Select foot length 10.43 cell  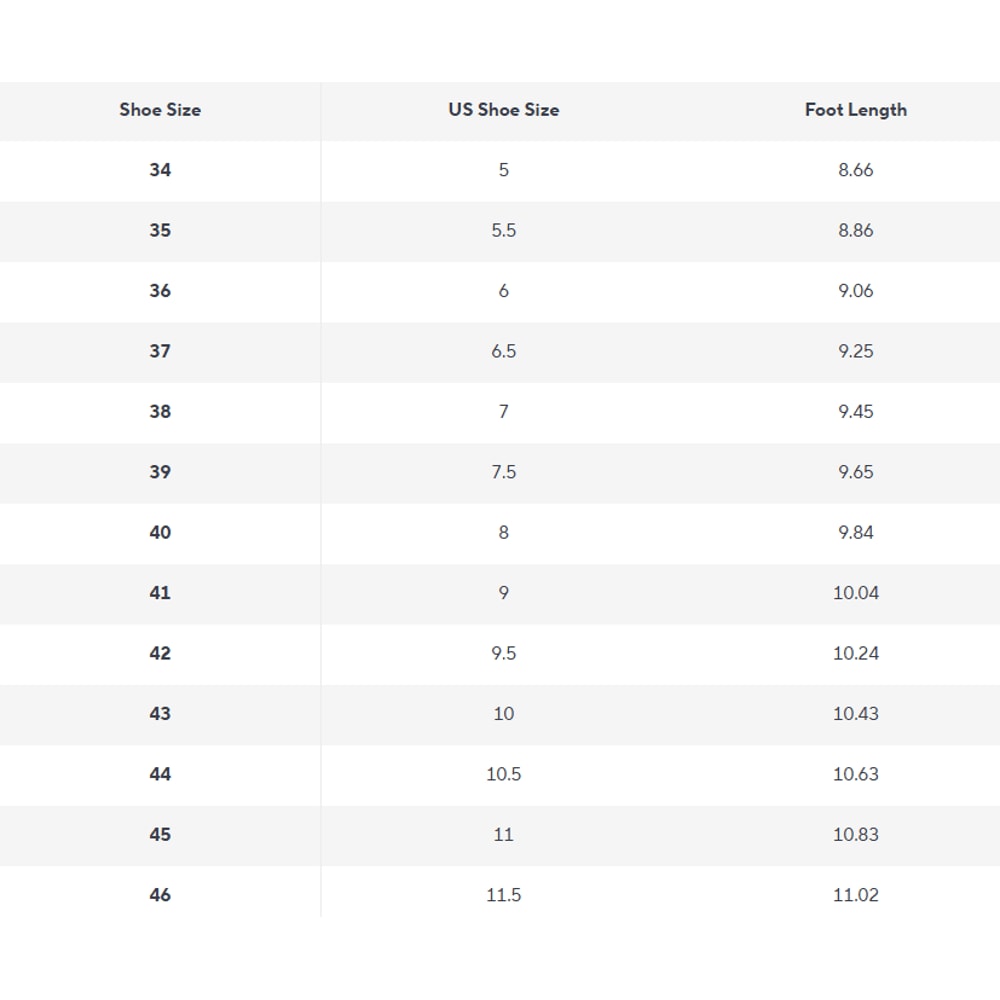point(855,713)
